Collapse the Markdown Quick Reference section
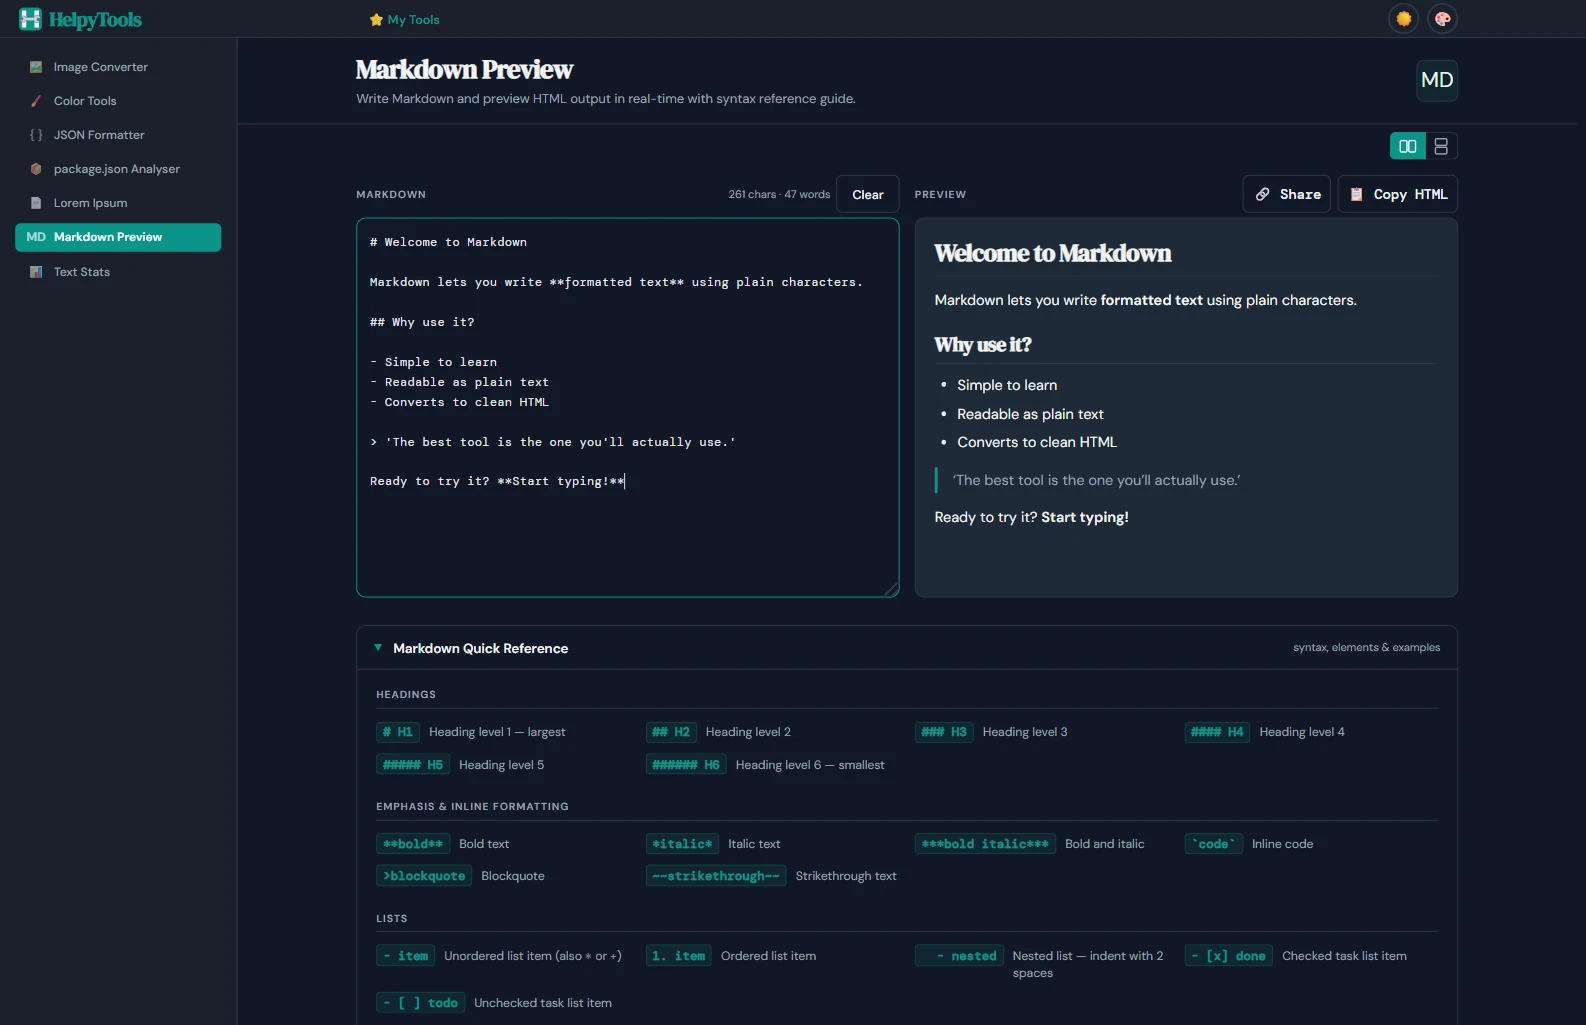Screen dimensions: 1586x1025 pyautogui.click(x=378, y=648)
